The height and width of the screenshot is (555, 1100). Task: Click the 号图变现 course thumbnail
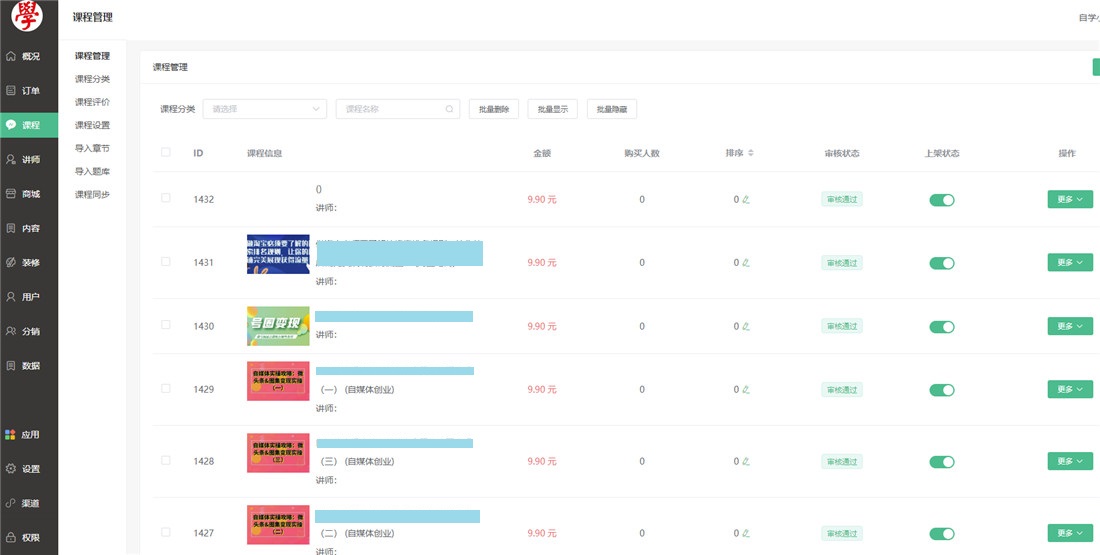tap(278, 326)
